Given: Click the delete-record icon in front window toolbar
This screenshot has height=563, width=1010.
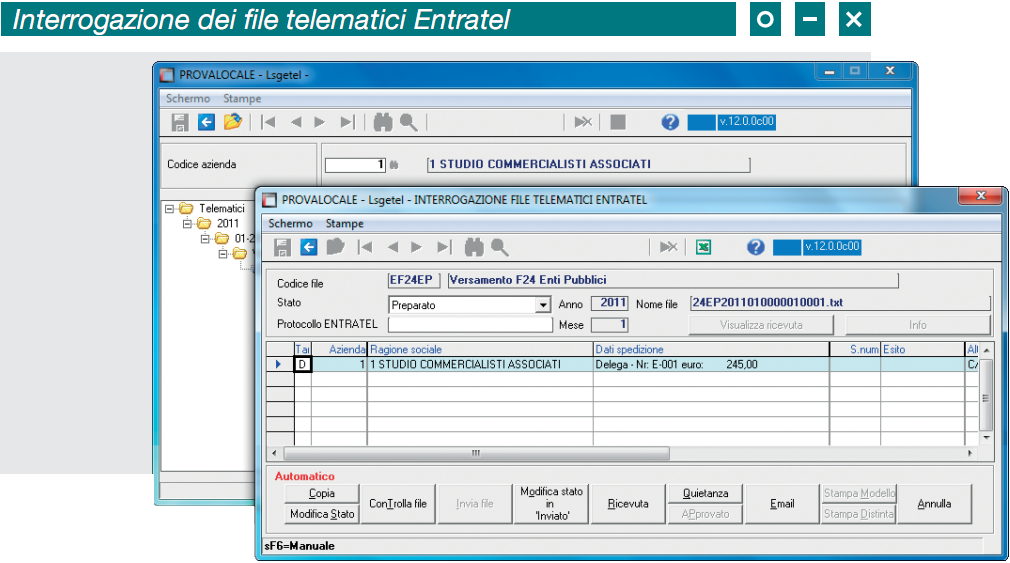Looking at the screenshot, I should [x=669, y=247].
